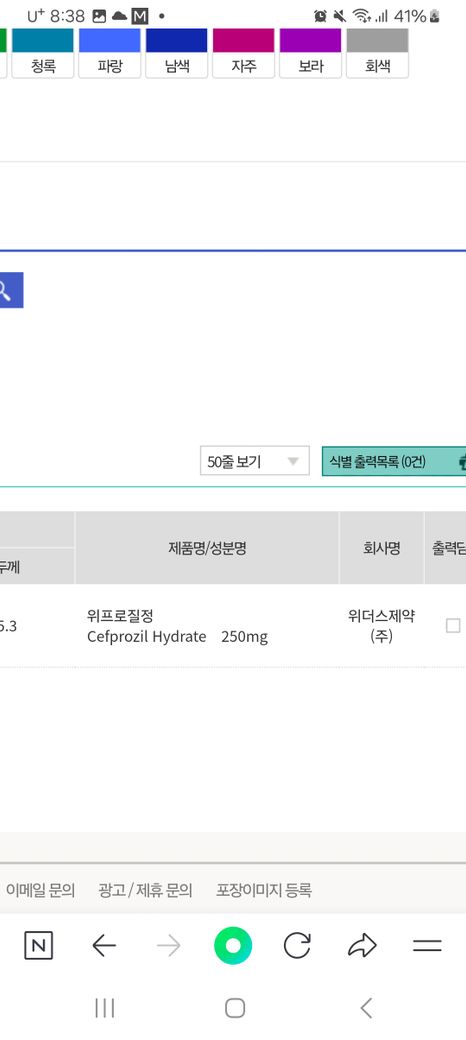
Task: Go back with browser left arrow
Action: [x=104, y=946]
